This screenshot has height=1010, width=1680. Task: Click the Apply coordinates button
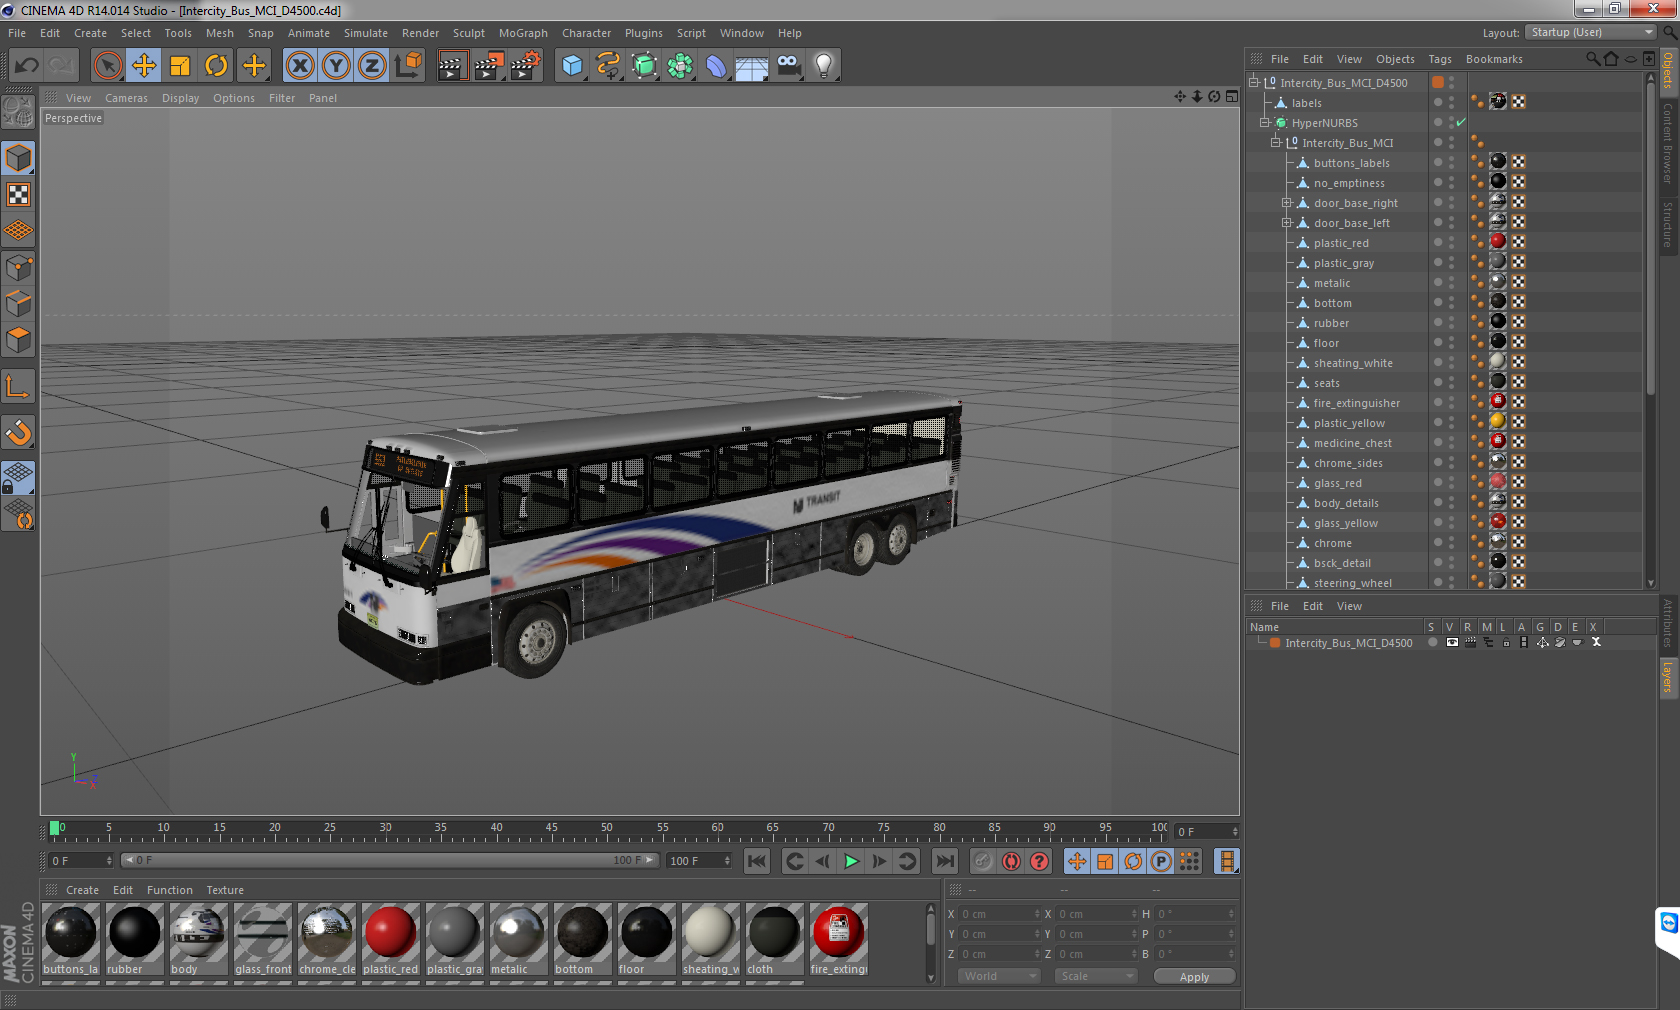(1194, 977)
